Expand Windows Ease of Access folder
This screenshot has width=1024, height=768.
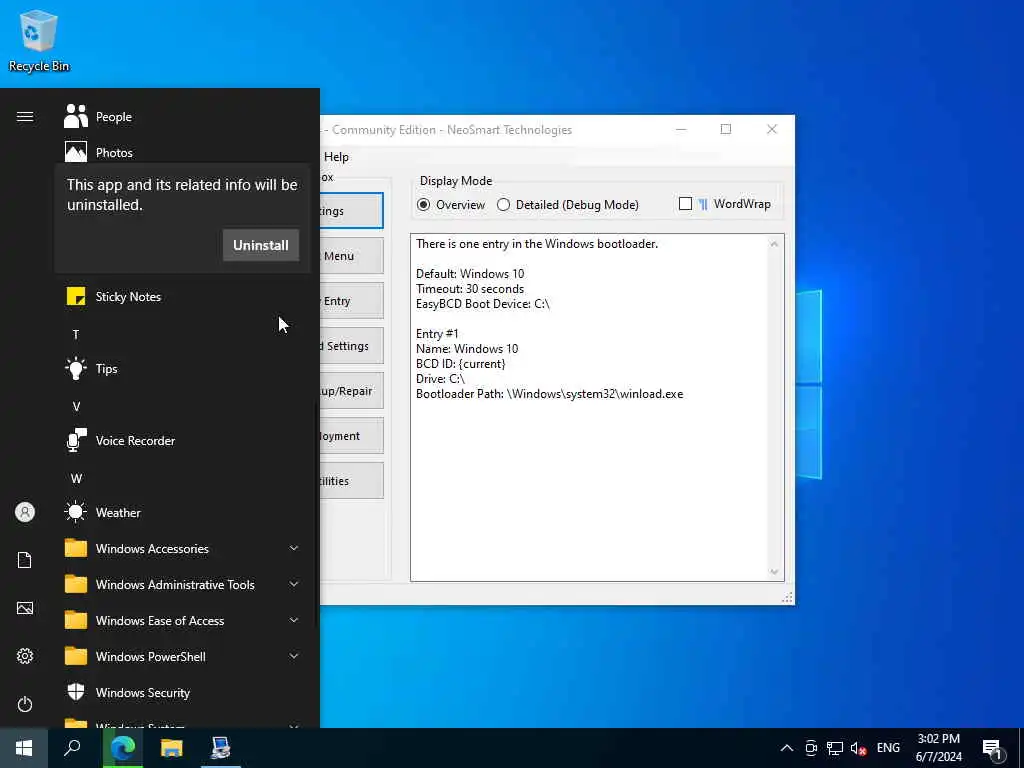tap(182, 620)
